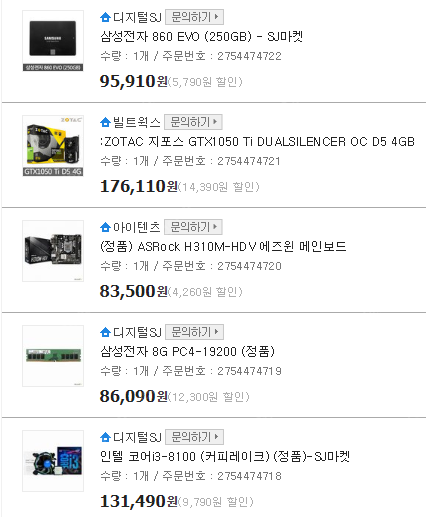426x517 pixels.
Task: Open (정품) ASRock H310M-HDV 에즈윈 메인보드 link
Action: coord(223,247)
